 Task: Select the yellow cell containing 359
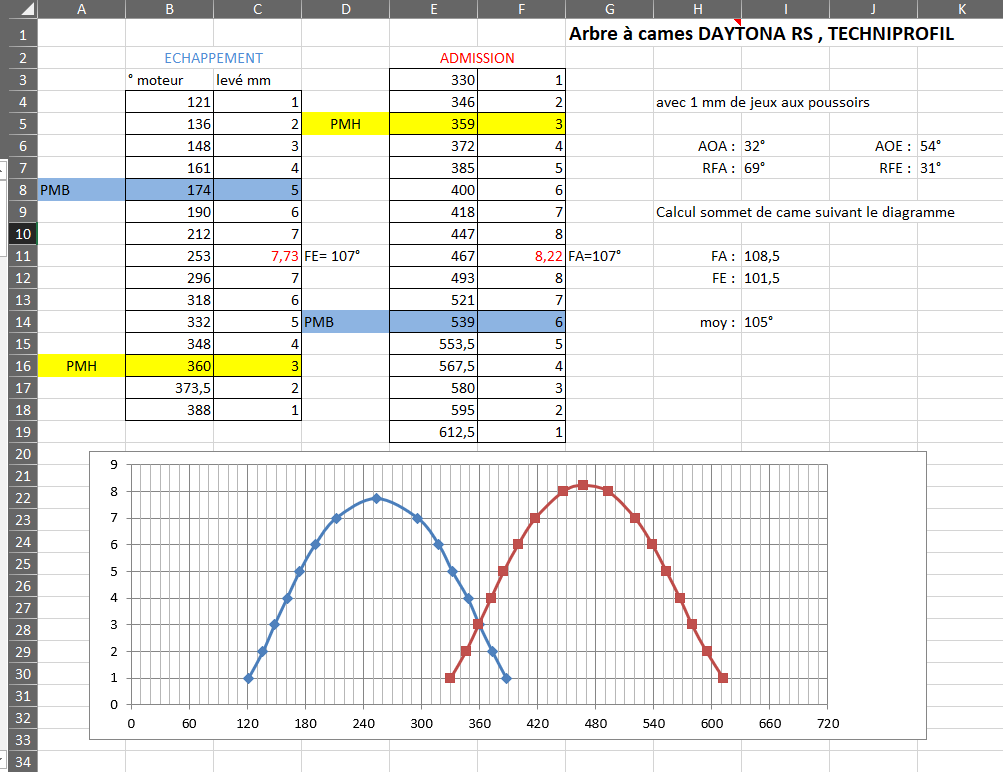[x=433, y=124]
